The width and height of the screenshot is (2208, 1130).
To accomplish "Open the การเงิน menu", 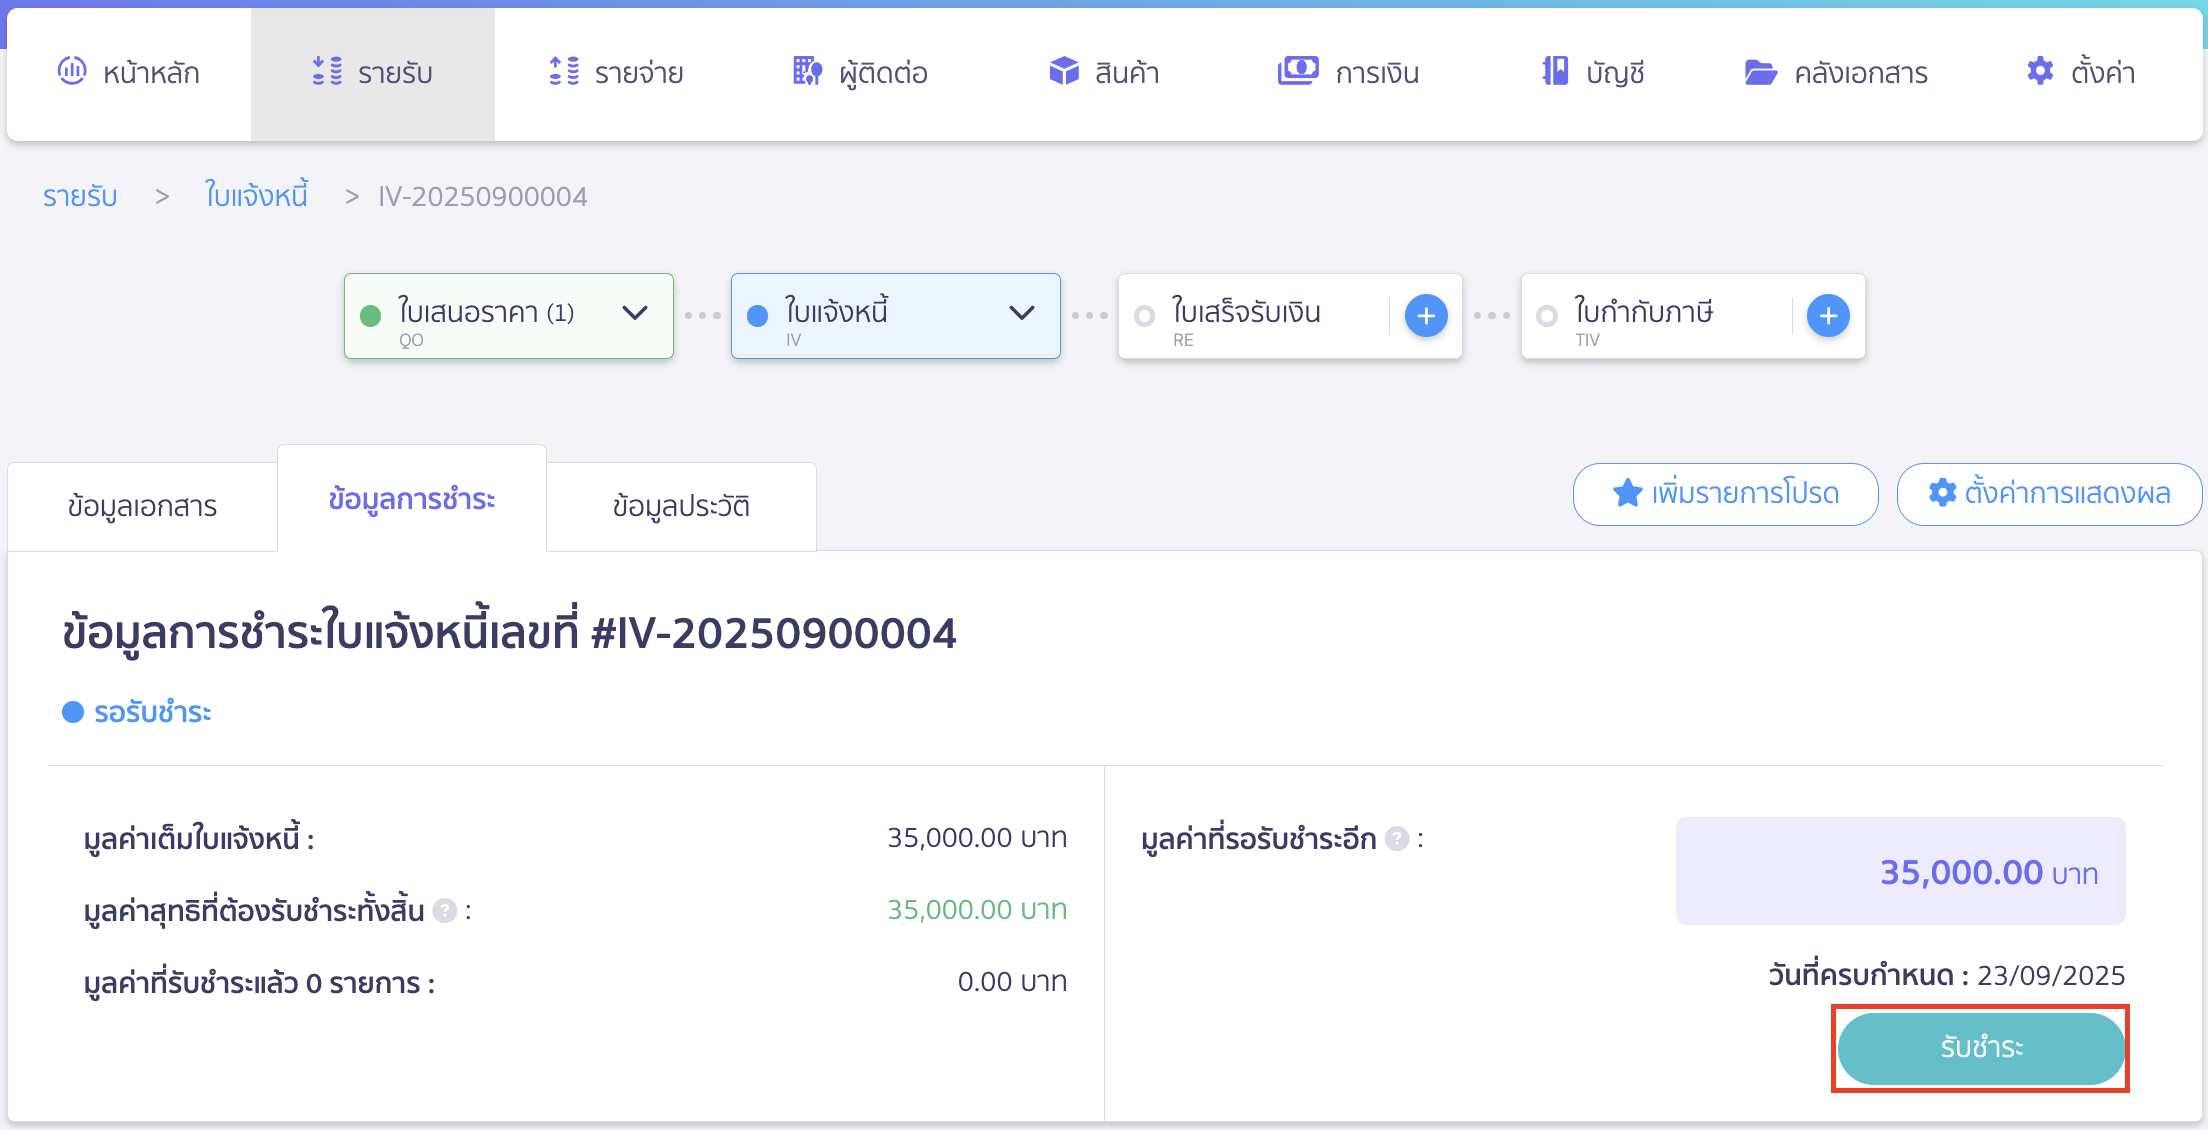I will click(1348, 73).
